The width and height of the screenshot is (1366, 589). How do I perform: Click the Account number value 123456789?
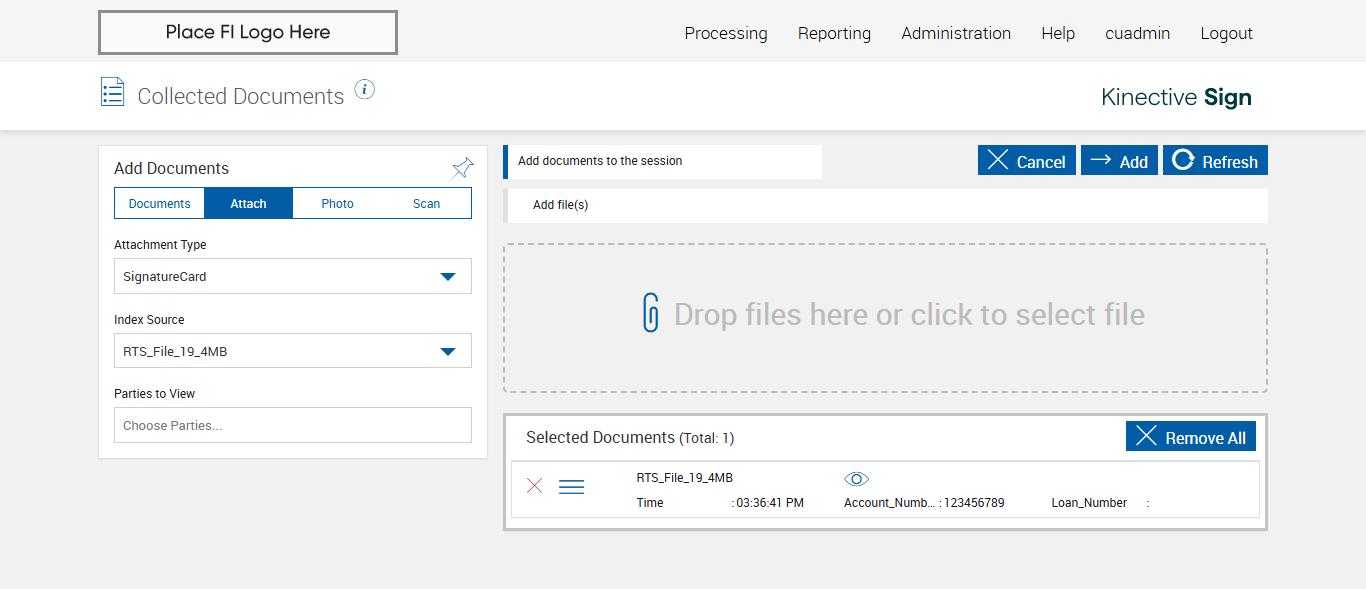[974, 503]
